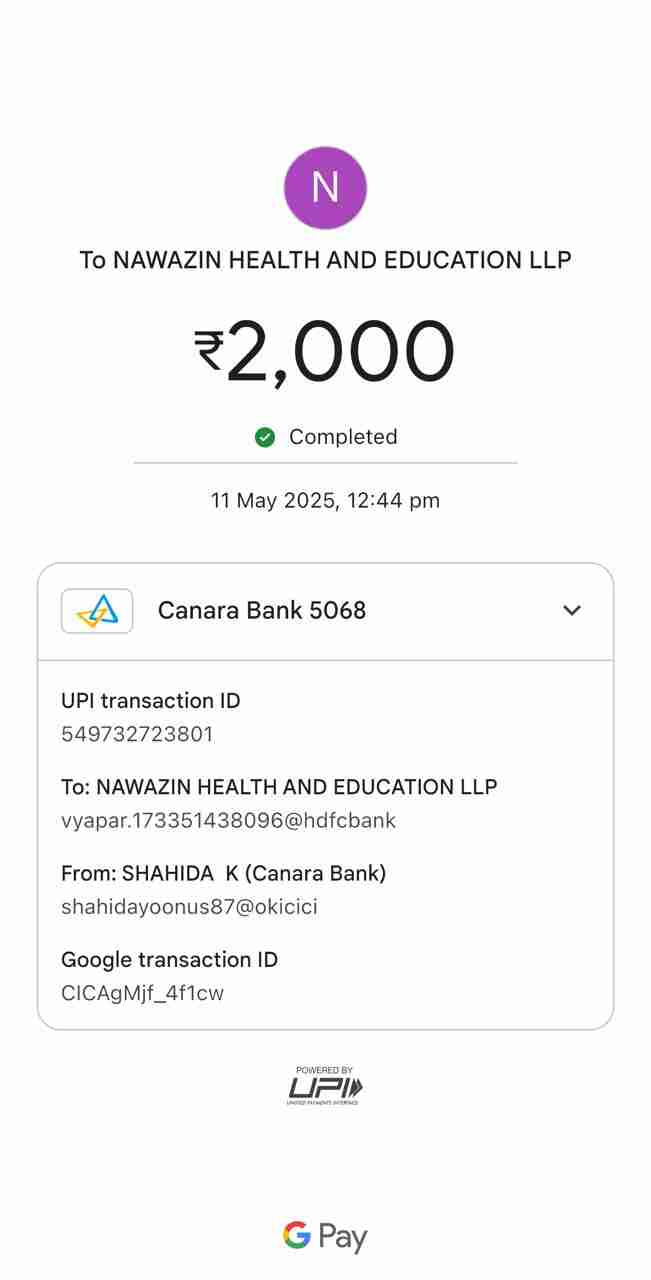Click the From: SHAHIDA K (Canara Bank) line
The width and height of the screenshot is (651, 1280).
click(x=223, y=873)
